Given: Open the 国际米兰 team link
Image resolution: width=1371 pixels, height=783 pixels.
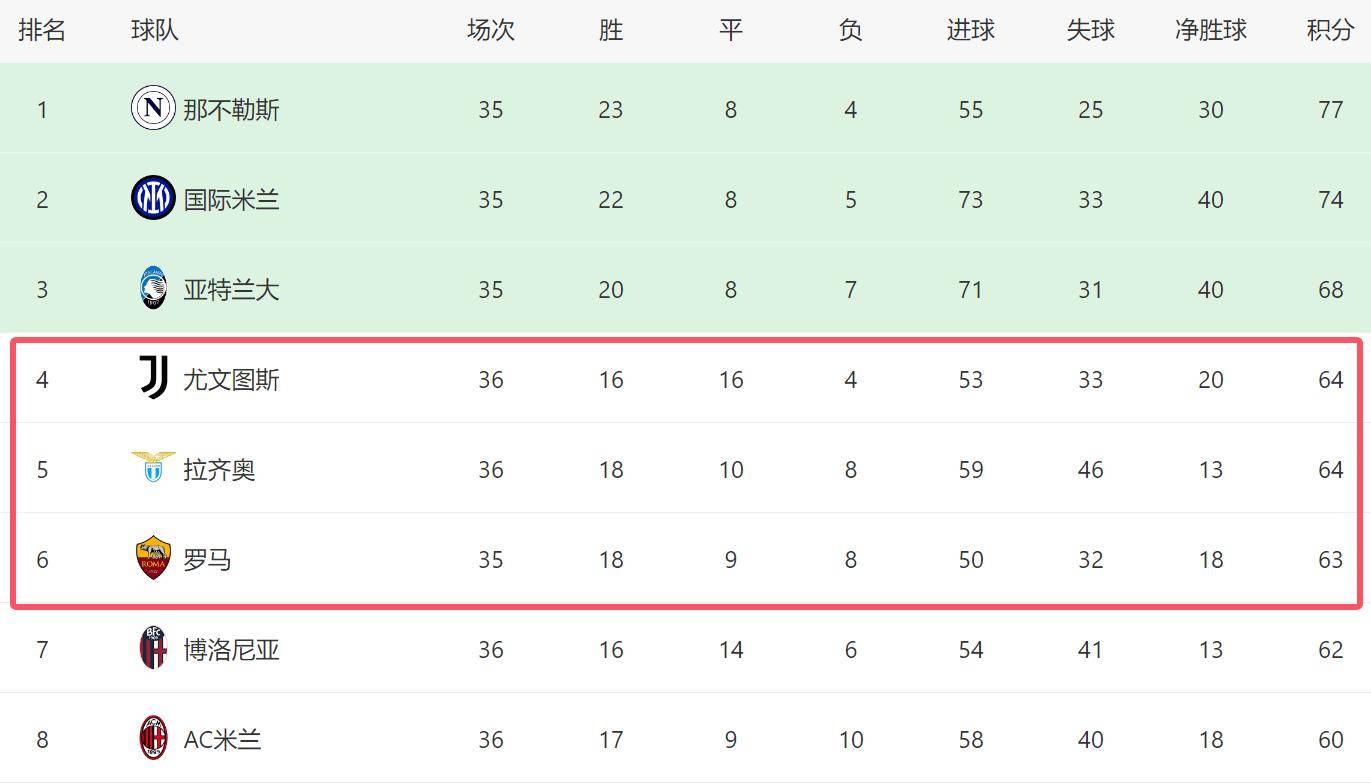Looking at the screenshot, I should point(231,199).
